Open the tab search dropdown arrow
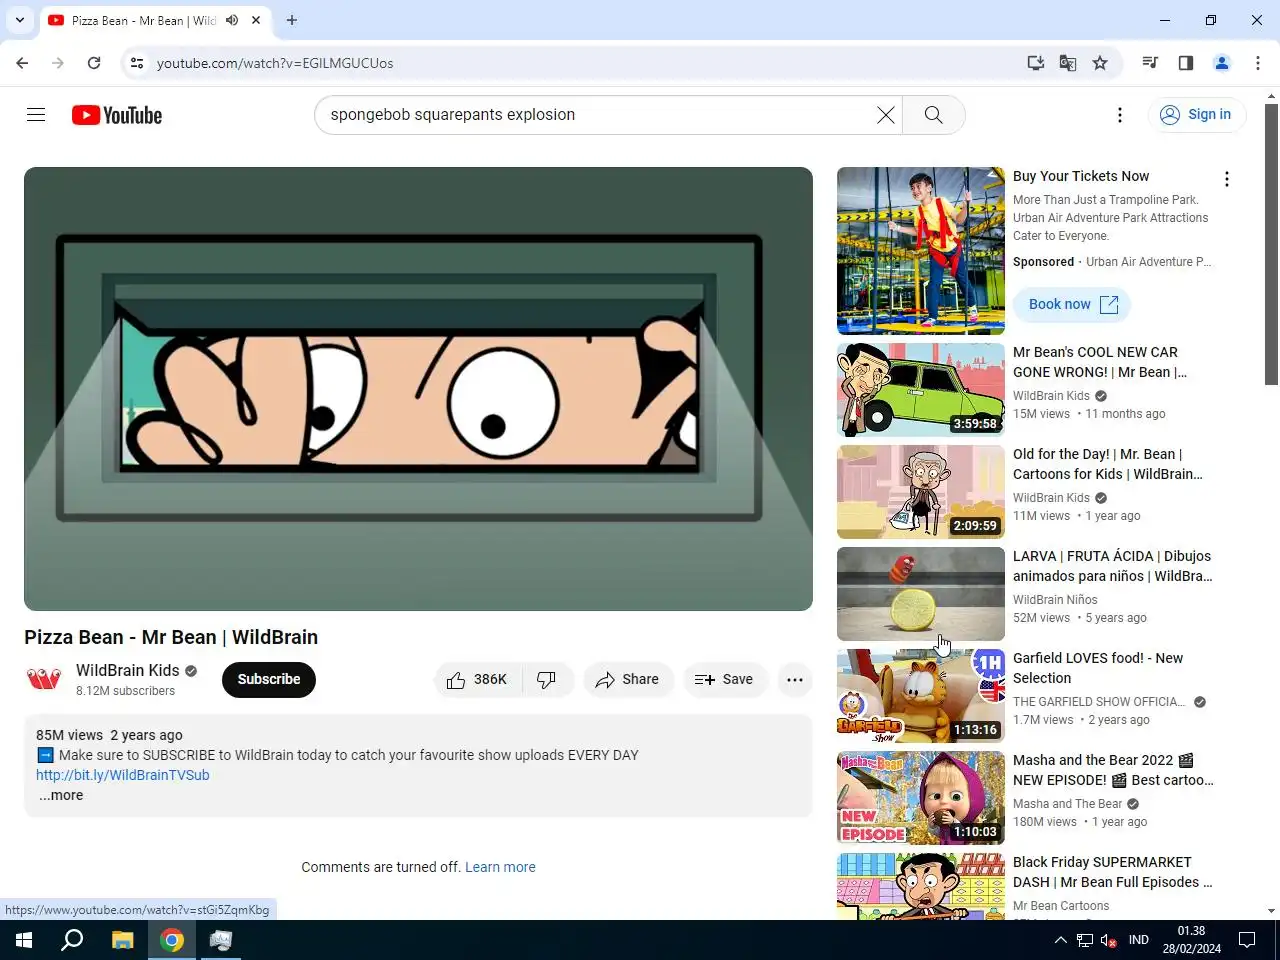 [20, 20]
